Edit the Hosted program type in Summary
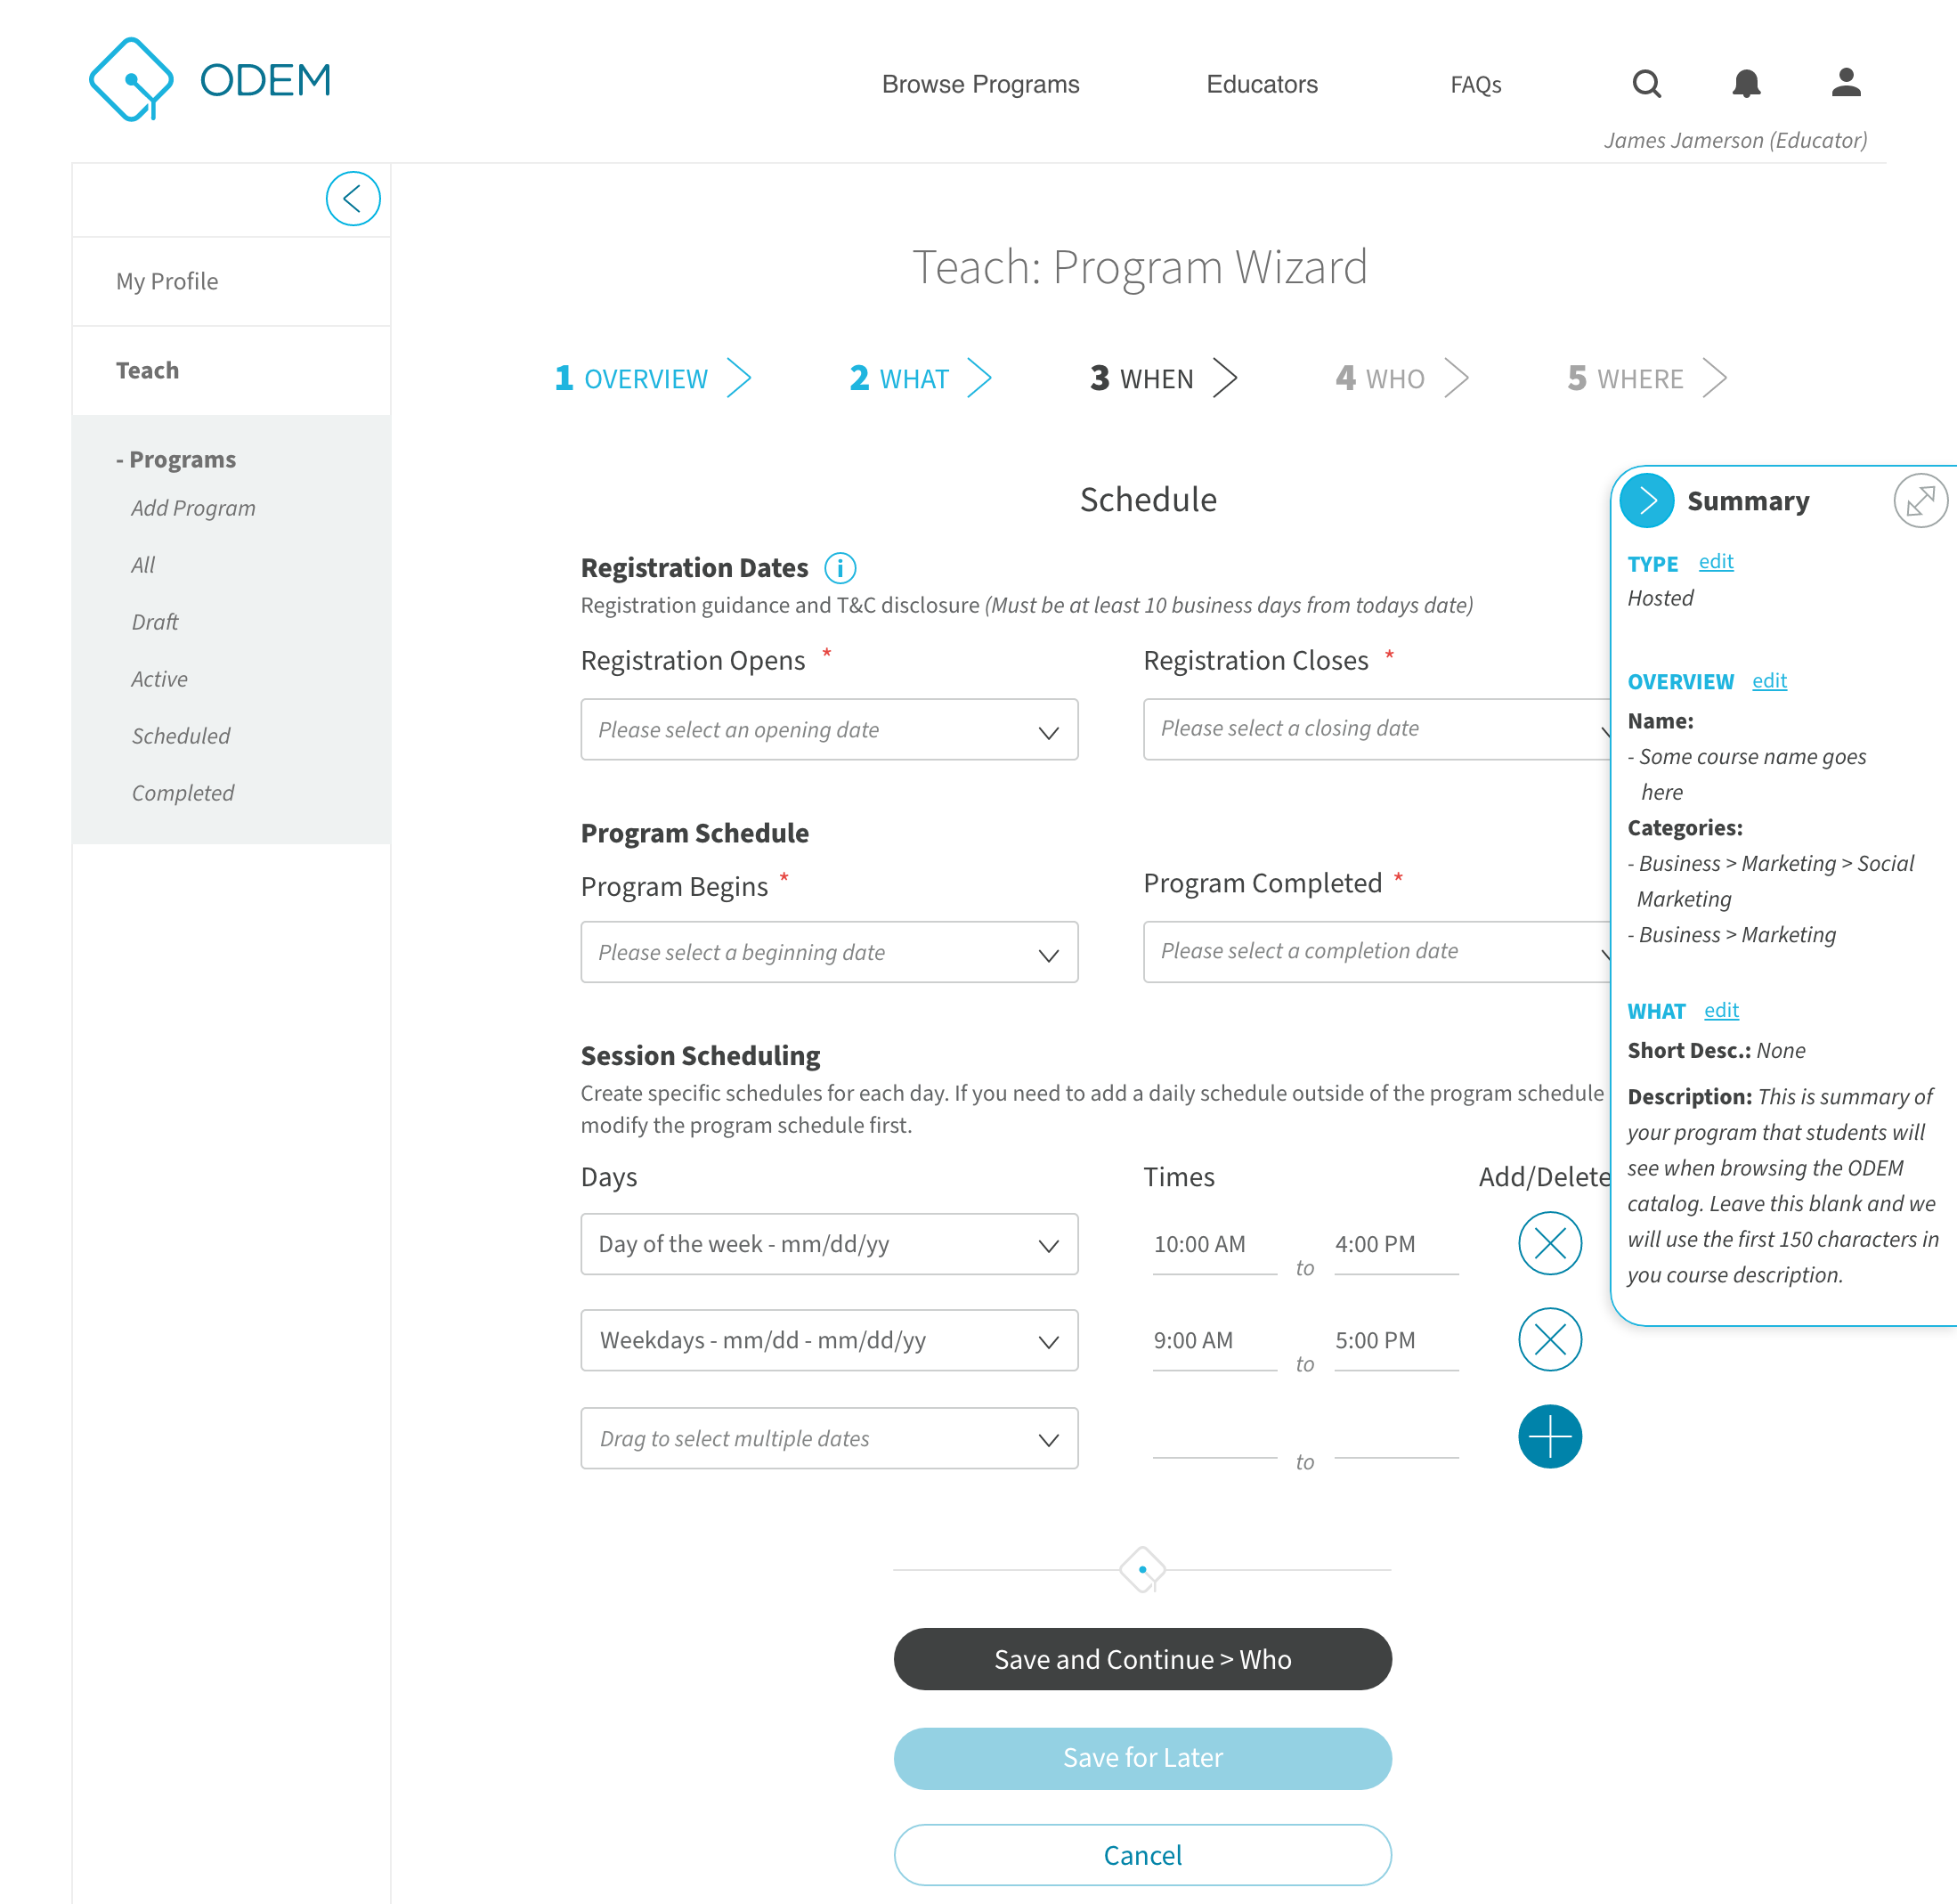Viewport: 1957px width, 1904px height. coord(1715,562)
